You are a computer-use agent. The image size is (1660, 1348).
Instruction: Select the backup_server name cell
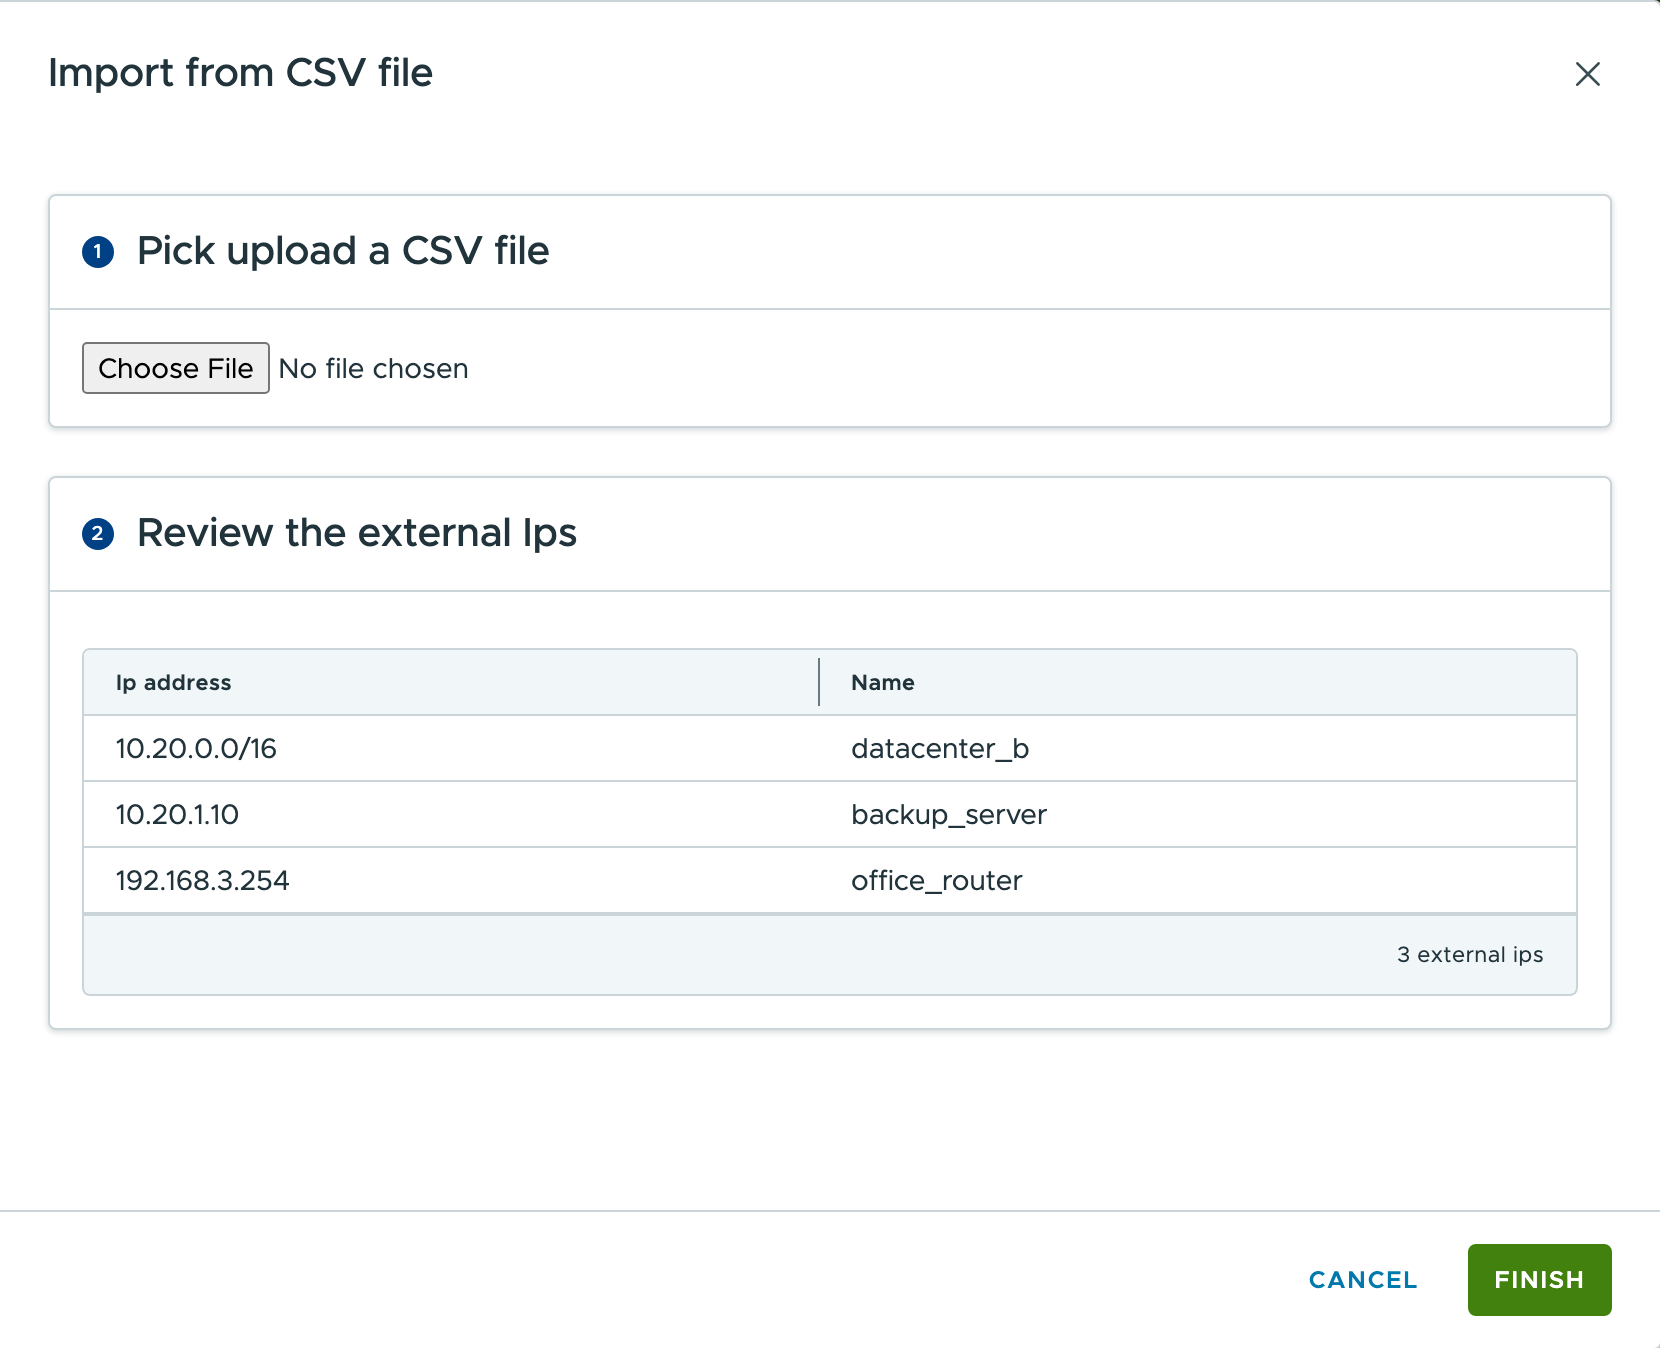1198,814
